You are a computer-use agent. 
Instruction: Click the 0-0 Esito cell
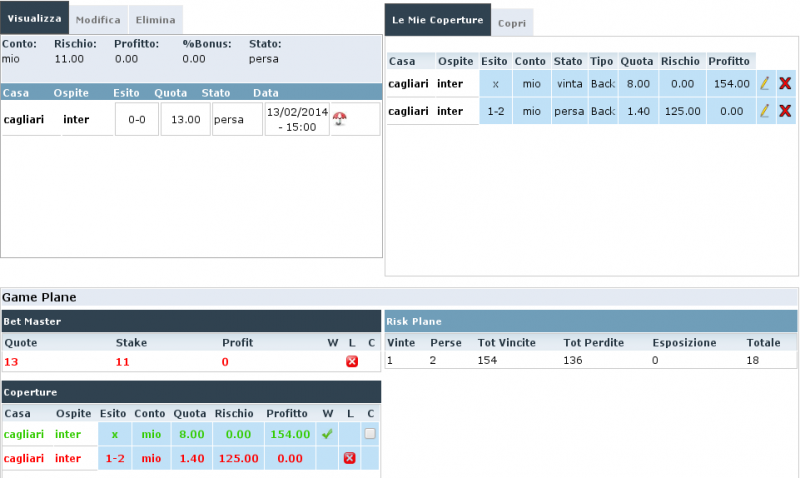click(x=136, y=119)
